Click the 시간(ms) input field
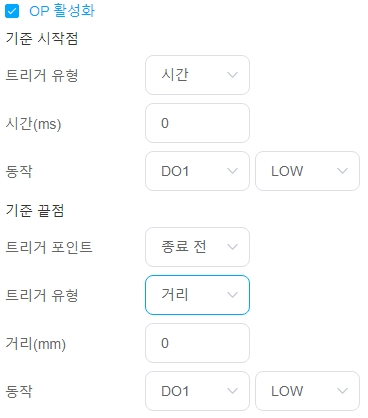Image resolution: width=368 pixels, height=418 pixels. click(x=197, y=123)
